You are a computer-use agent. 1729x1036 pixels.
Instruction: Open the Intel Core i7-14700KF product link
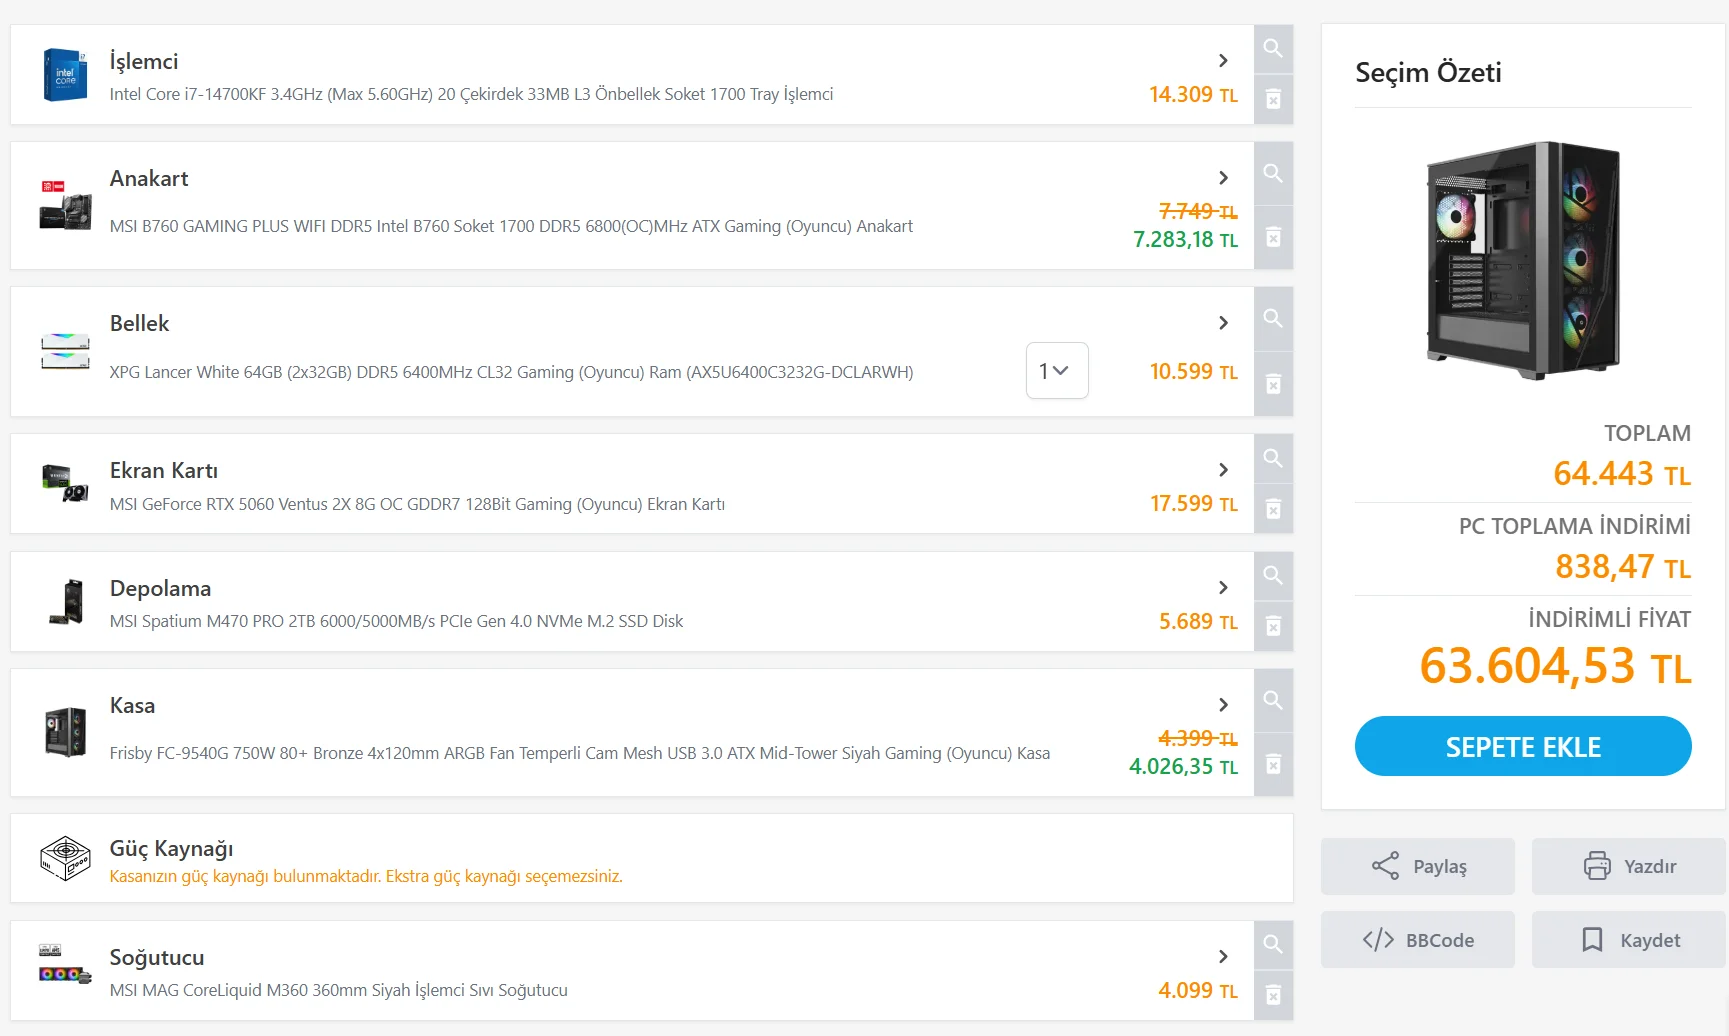471,94
